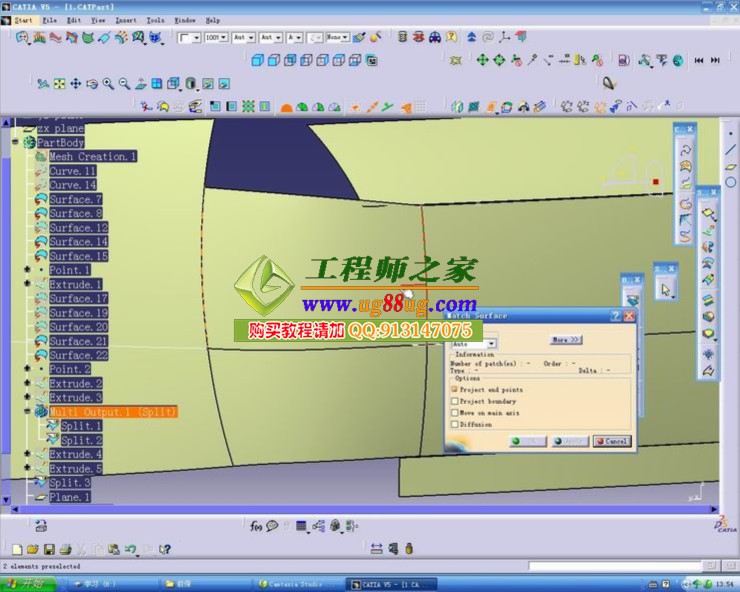Click the skip-to-end forward icon
The height and width of the screenshot is (592, 740).
715,60
